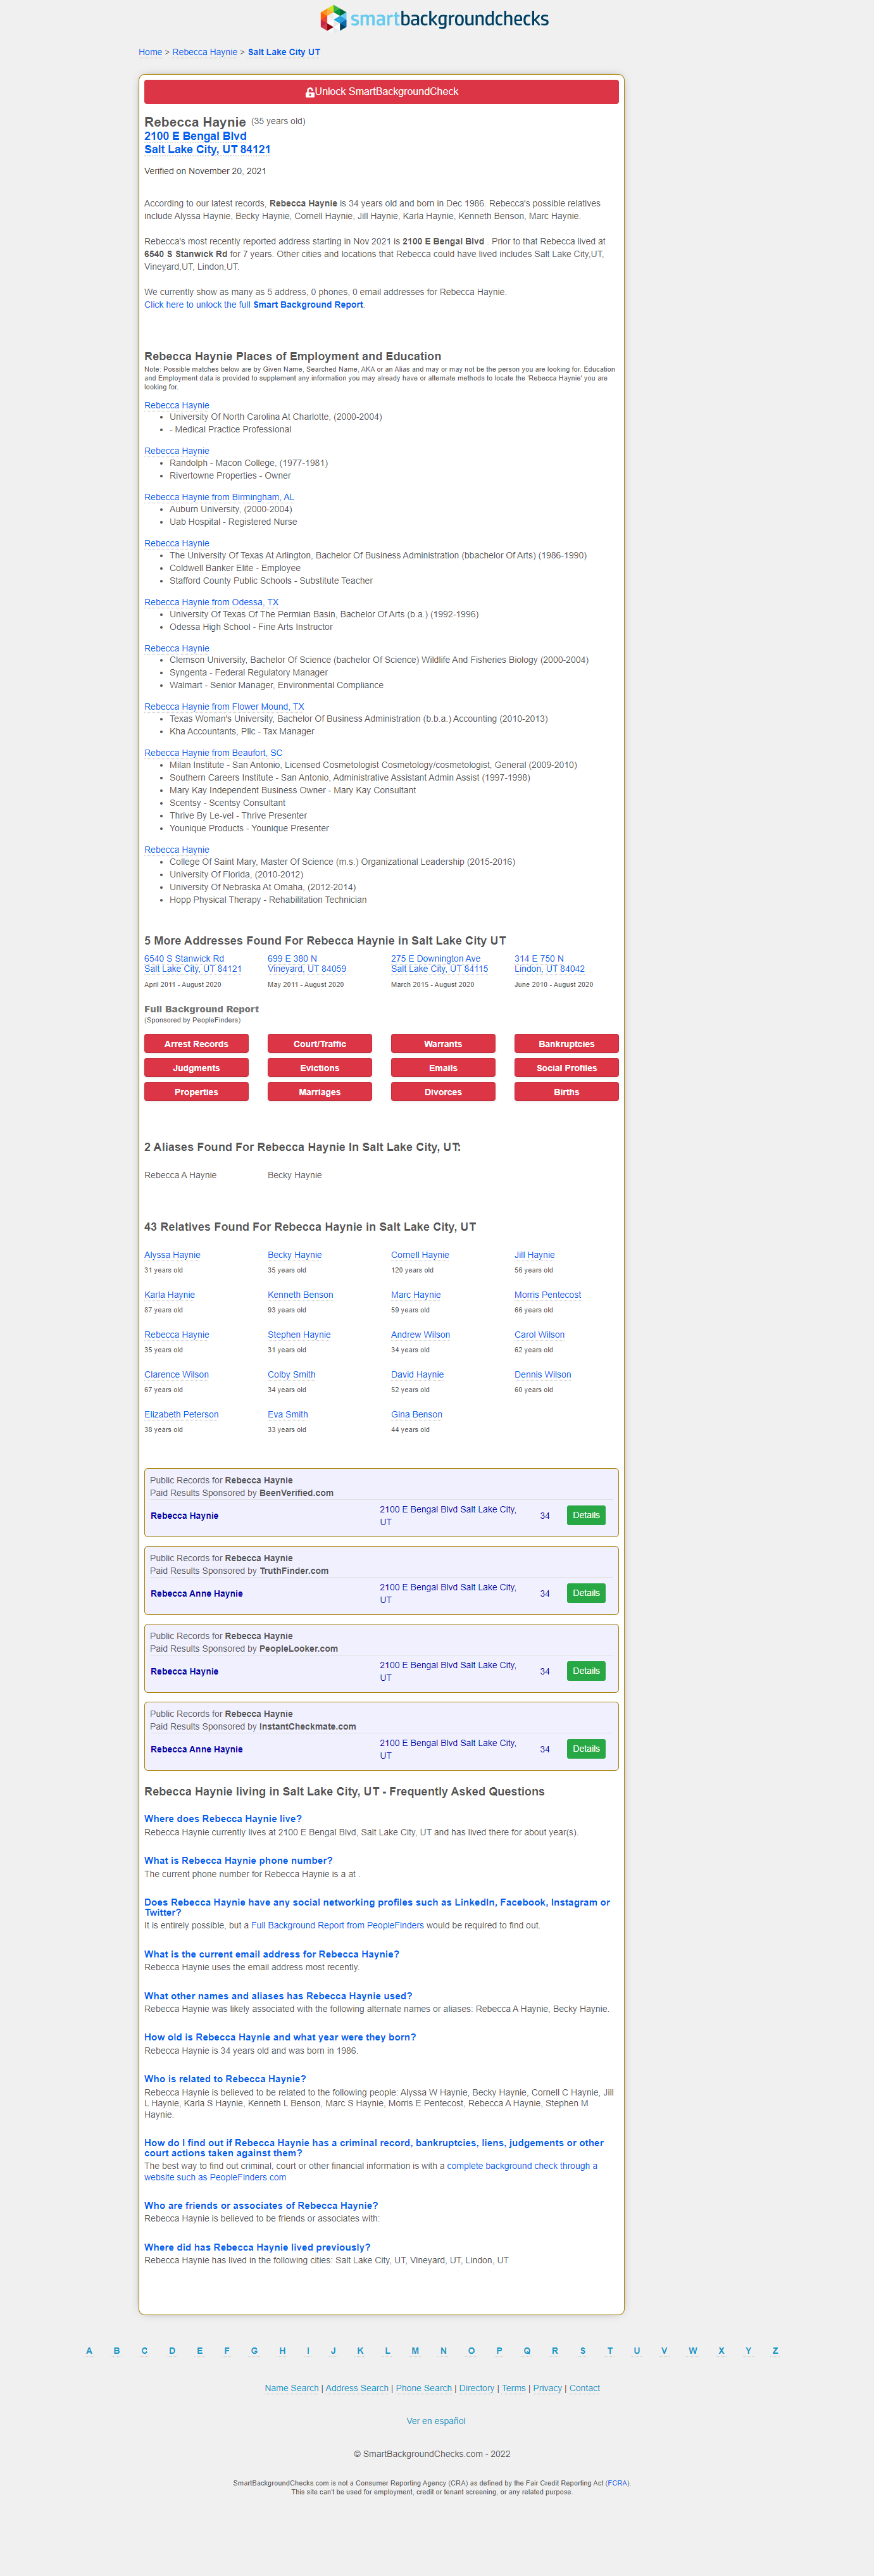
Task: Select letter A in alphabet directory
Action: click(89, 2351)
